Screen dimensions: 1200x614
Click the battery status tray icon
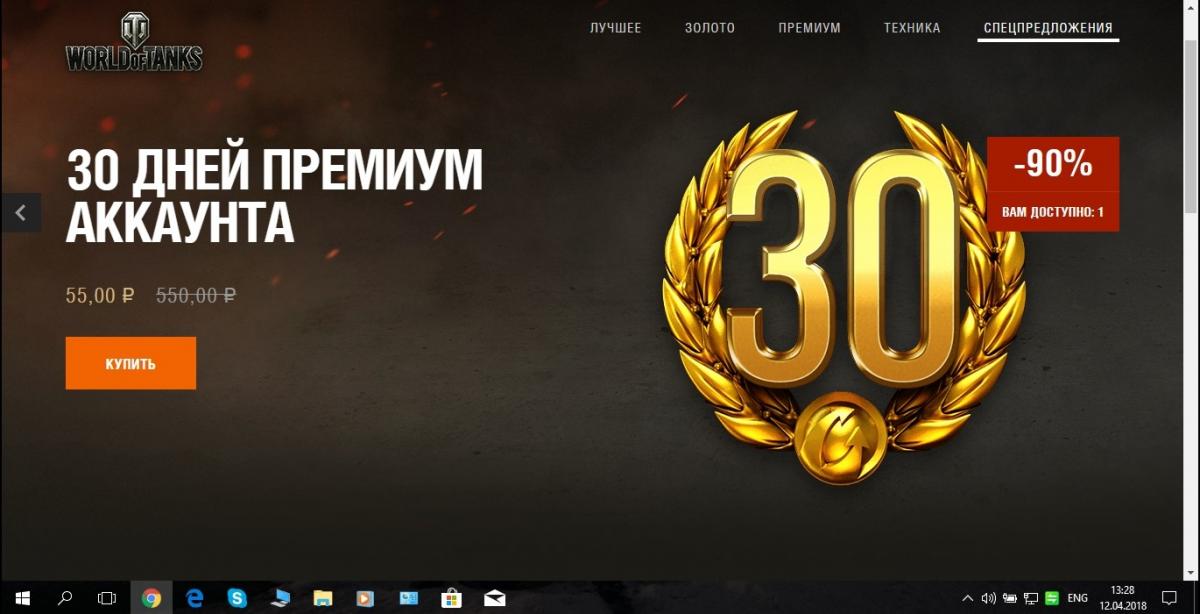coord(1009,598)
